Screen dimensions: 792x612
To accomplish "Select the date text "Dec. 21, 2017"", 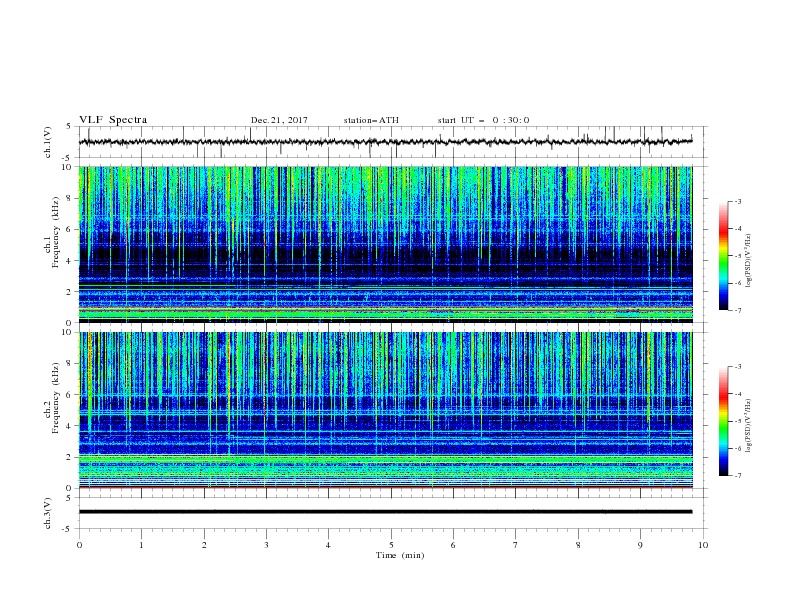I will coord(279,120).
